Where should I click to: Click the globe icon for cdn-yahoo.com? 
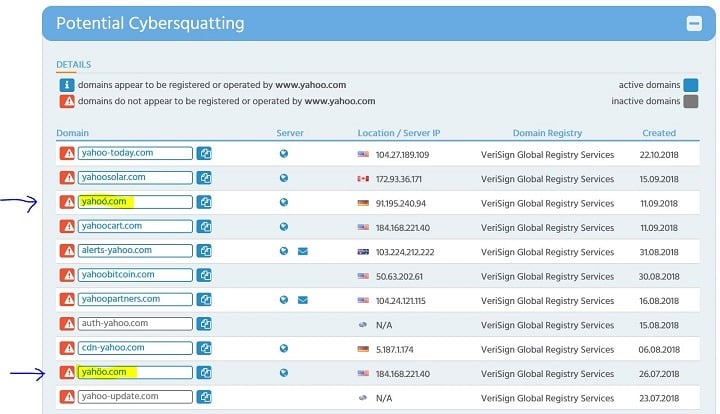[x=284, y=348]
